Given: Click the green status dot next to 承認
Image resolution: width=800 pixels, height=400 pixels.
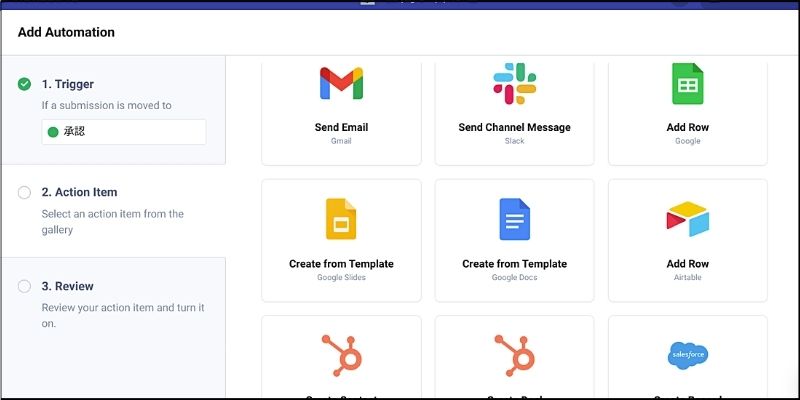Looking at the screenshot, I should click(53, 132).
